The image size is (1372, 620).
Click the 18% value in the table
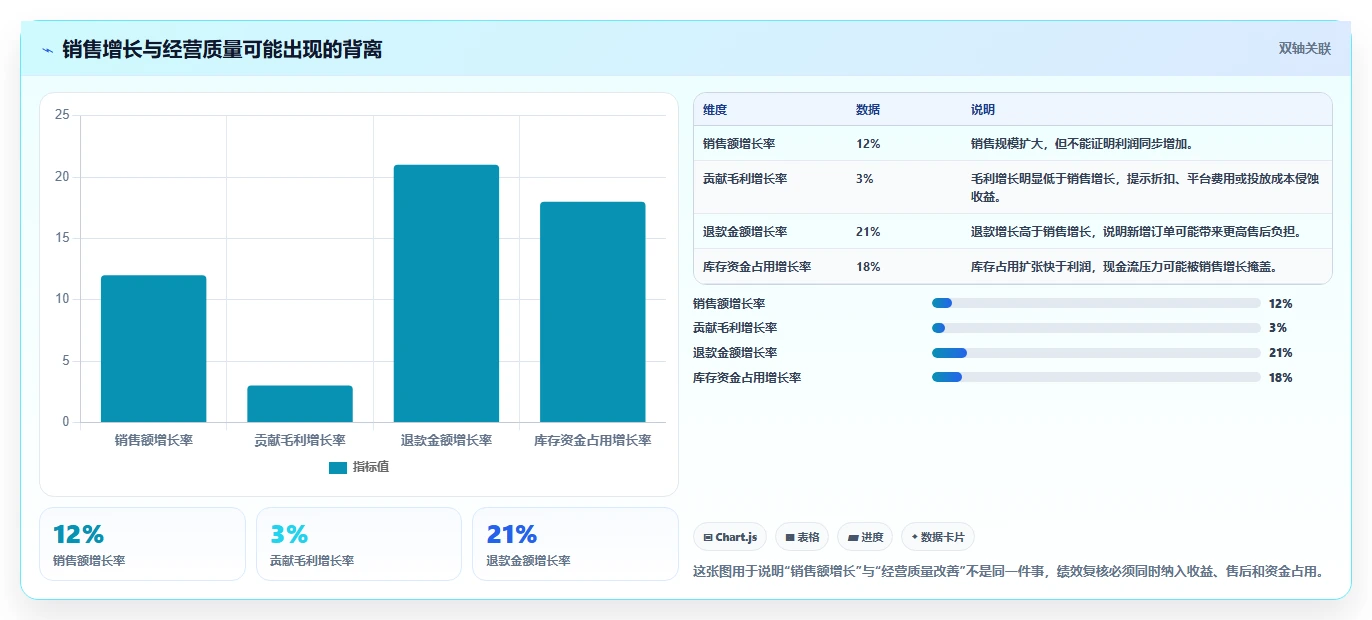pyautogui.click(x=868, y=267)
